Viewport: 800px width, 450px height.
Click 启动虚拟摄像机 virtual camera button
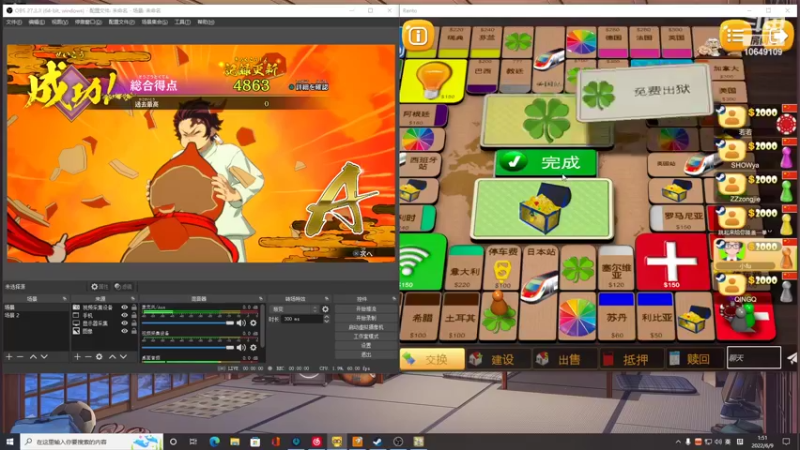pyautogui.click(x=366, y=327)
